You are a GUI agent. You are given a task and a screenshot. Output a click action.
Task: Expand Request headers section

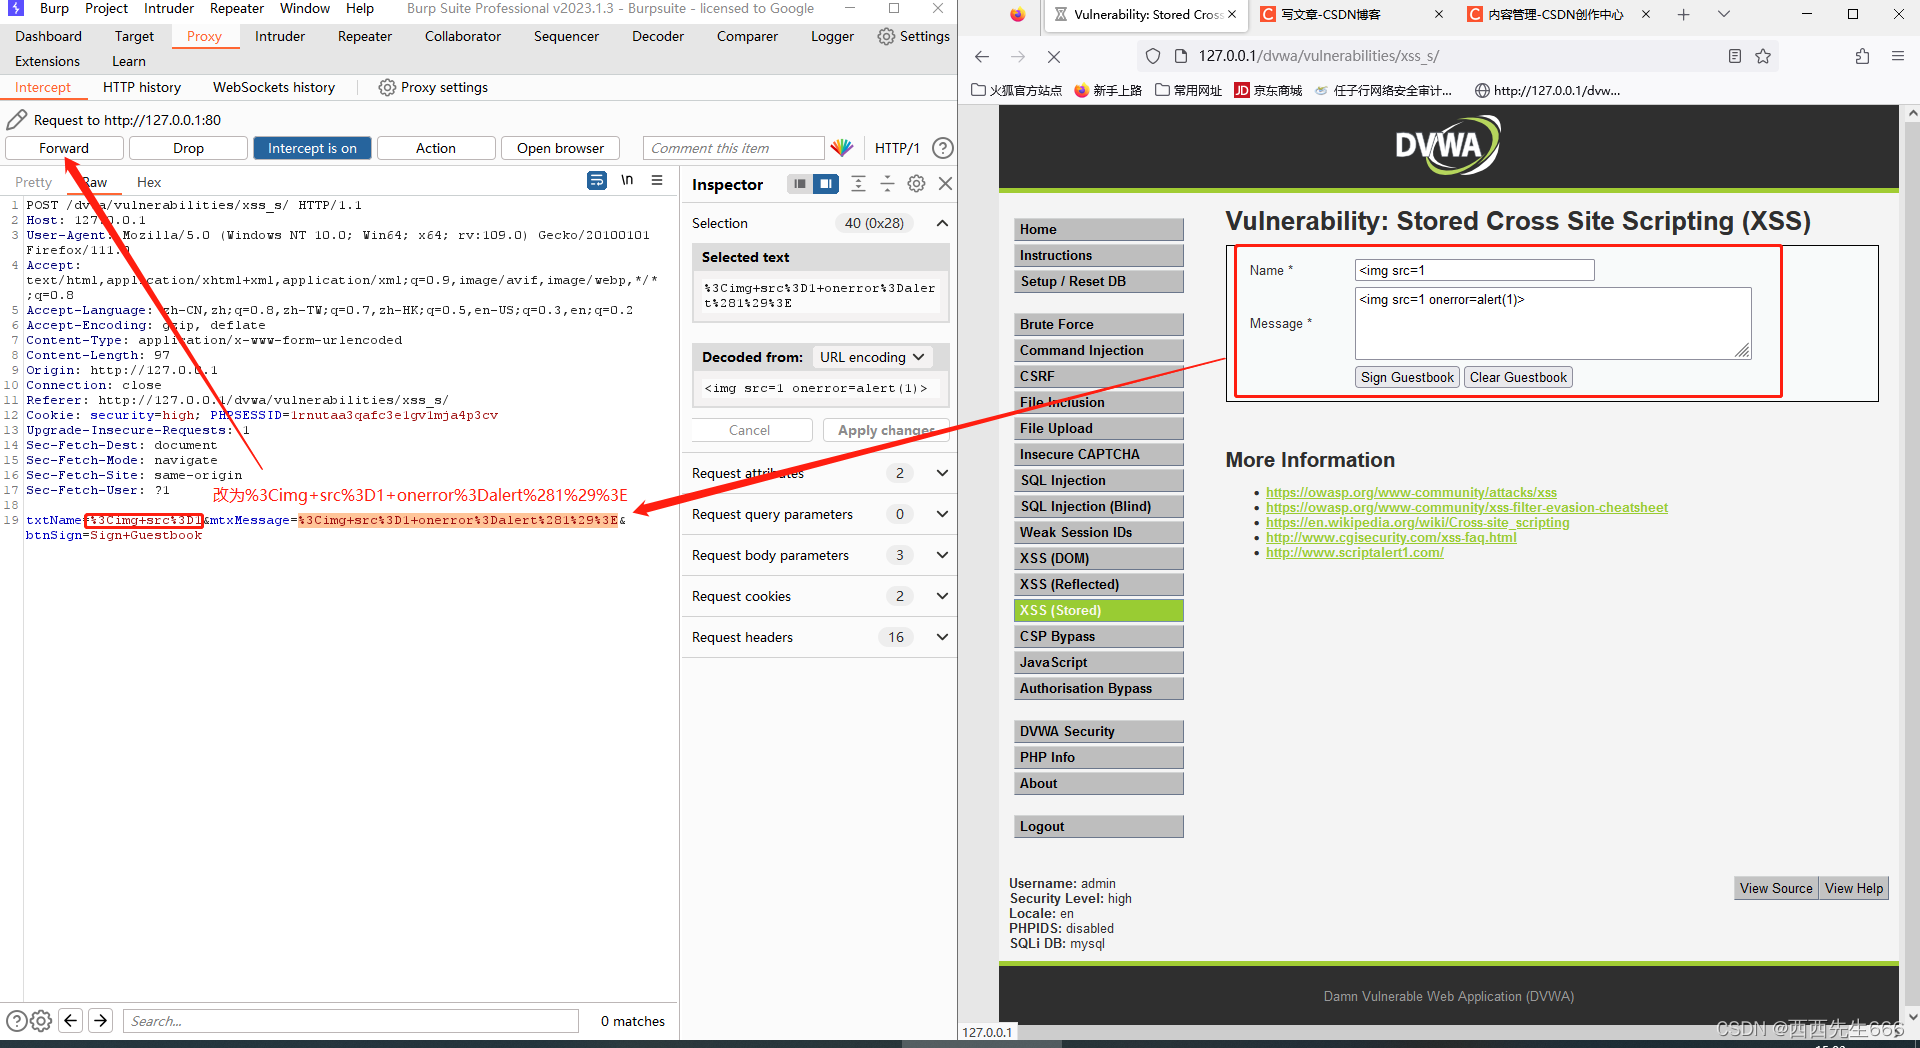coord(942,637)
